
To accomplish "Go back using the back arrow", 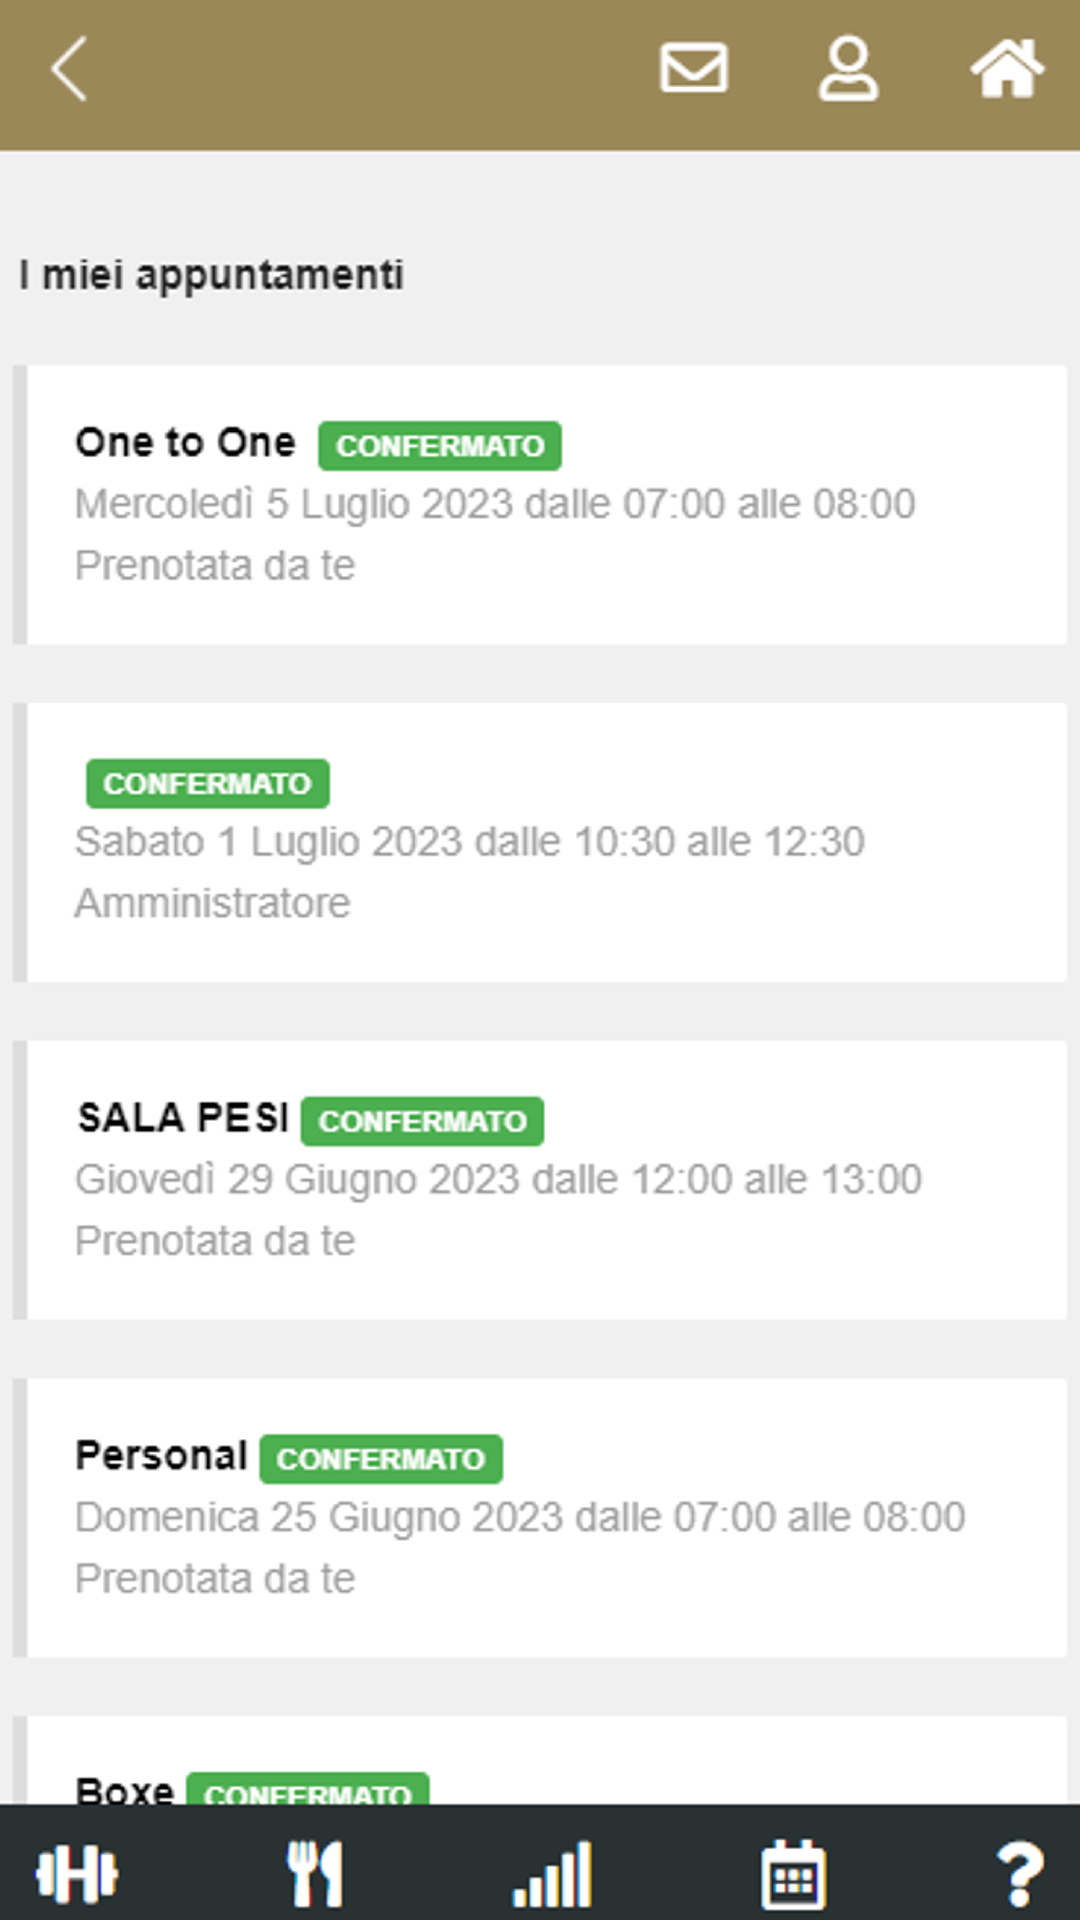I will (x=69, y=69).
